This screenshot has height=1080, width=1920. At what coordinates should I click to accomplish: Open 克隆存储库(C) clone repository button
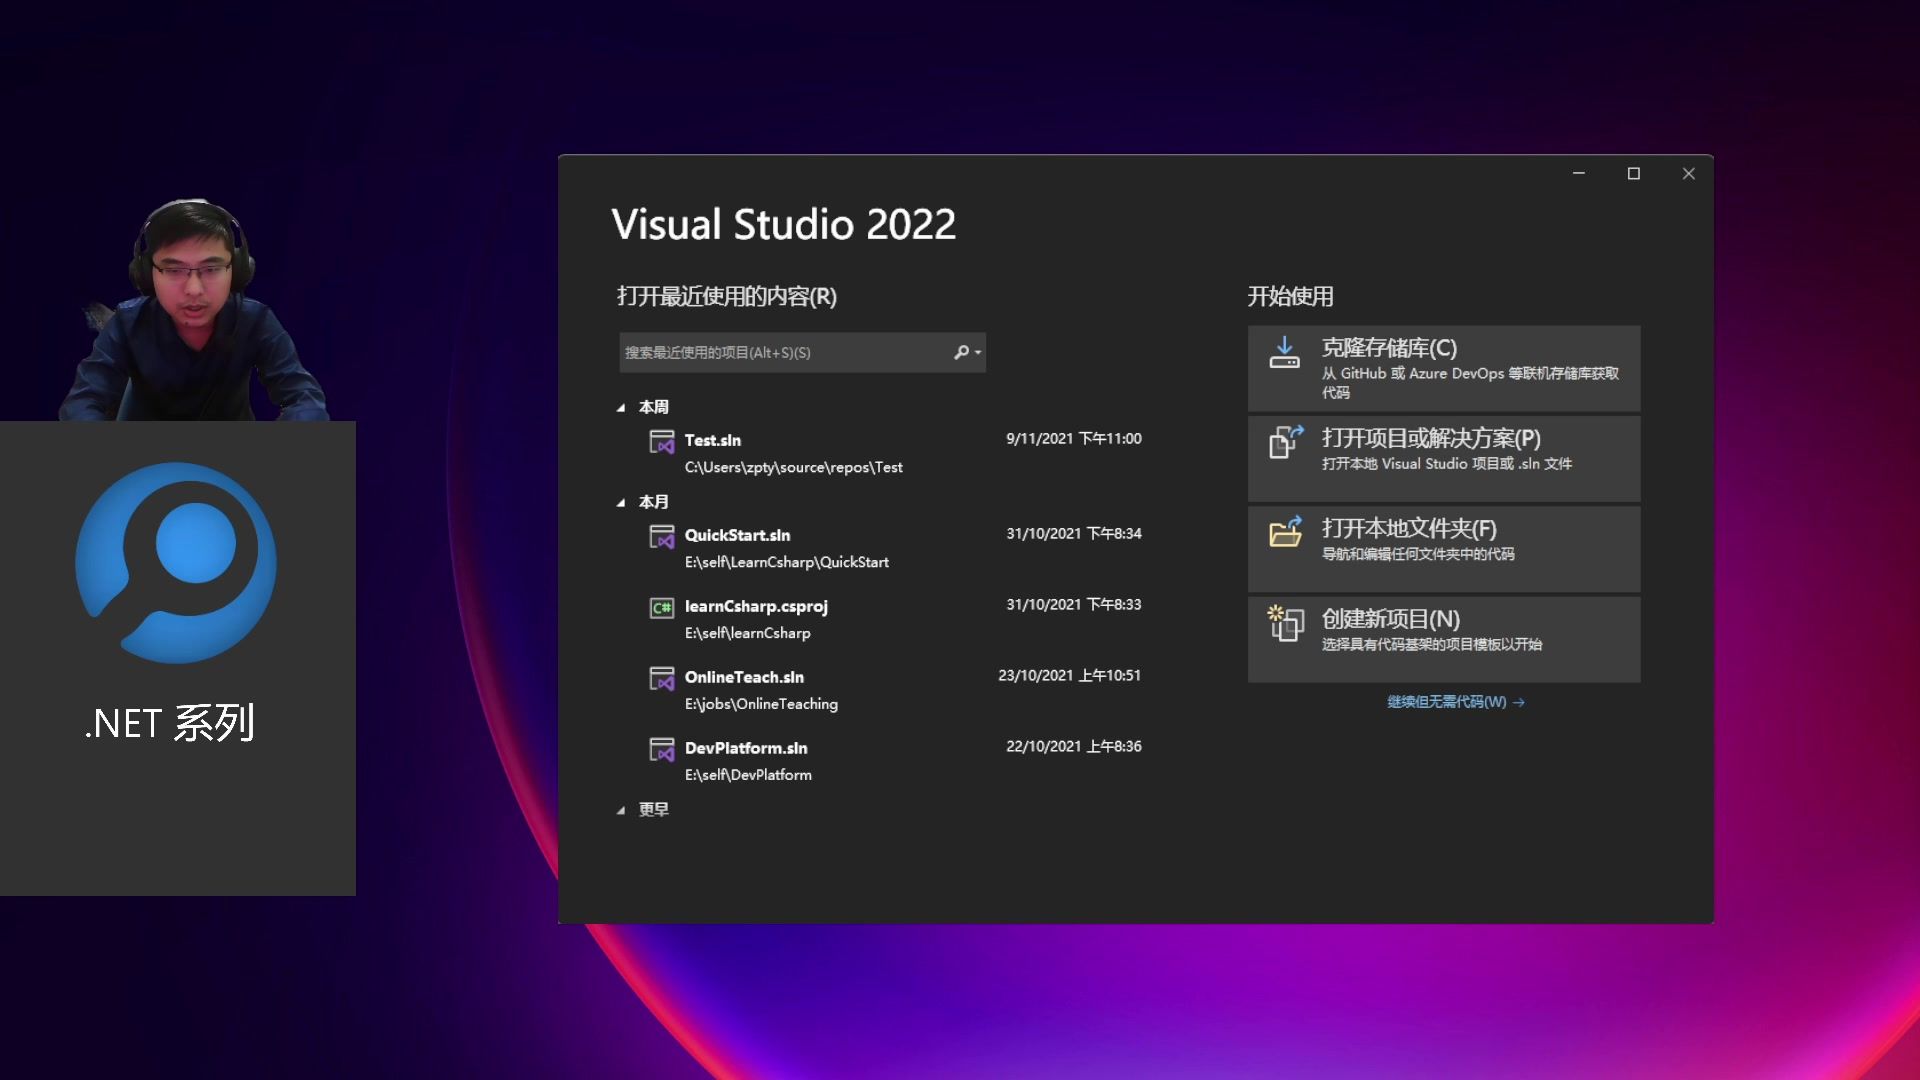pos(1444,368)
